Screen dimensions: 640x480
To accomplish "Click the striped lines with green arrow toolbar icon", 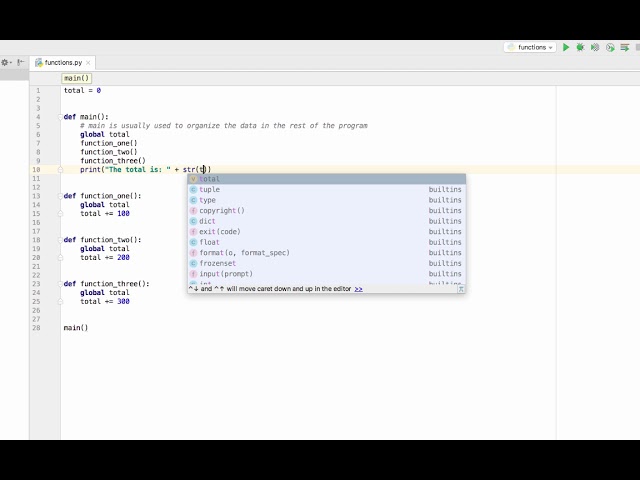I will tap(624, 47).
